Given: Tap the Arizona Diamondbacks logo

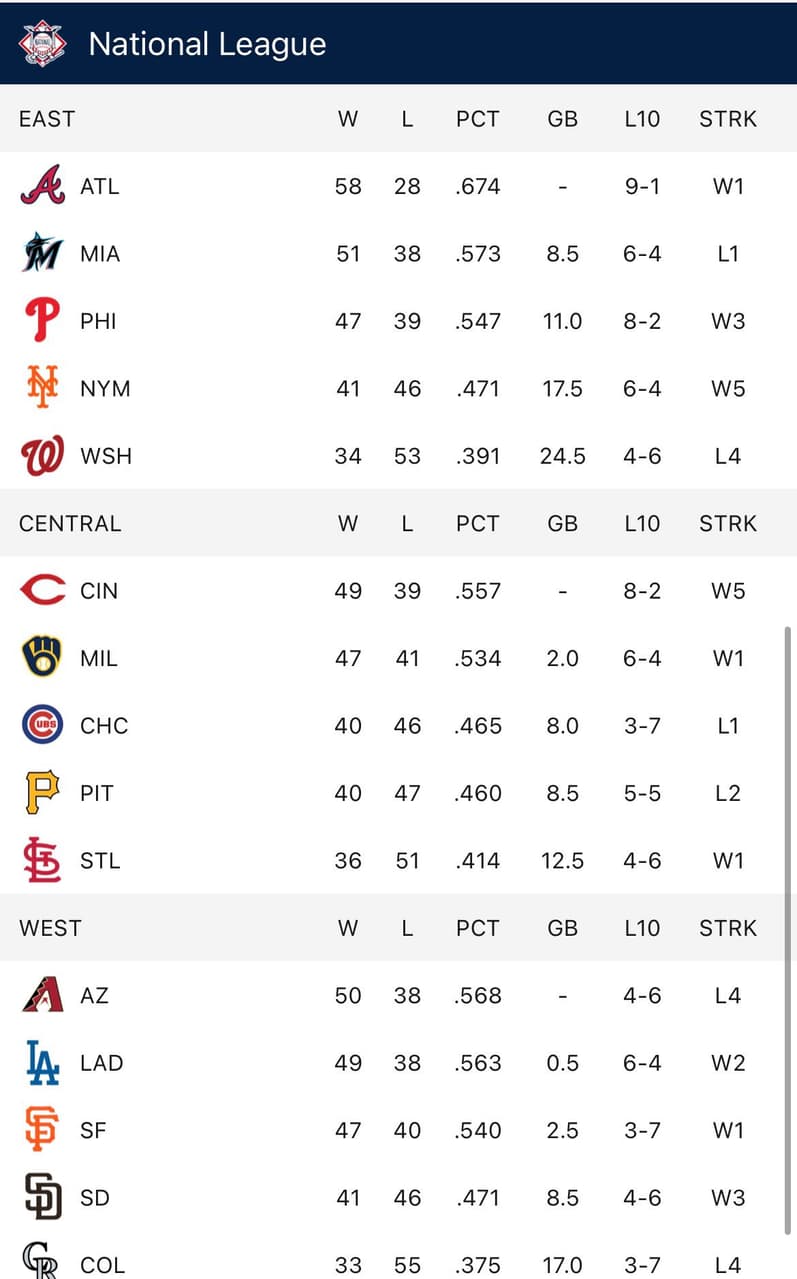Looking at the screenshot, I should [42, 995].
